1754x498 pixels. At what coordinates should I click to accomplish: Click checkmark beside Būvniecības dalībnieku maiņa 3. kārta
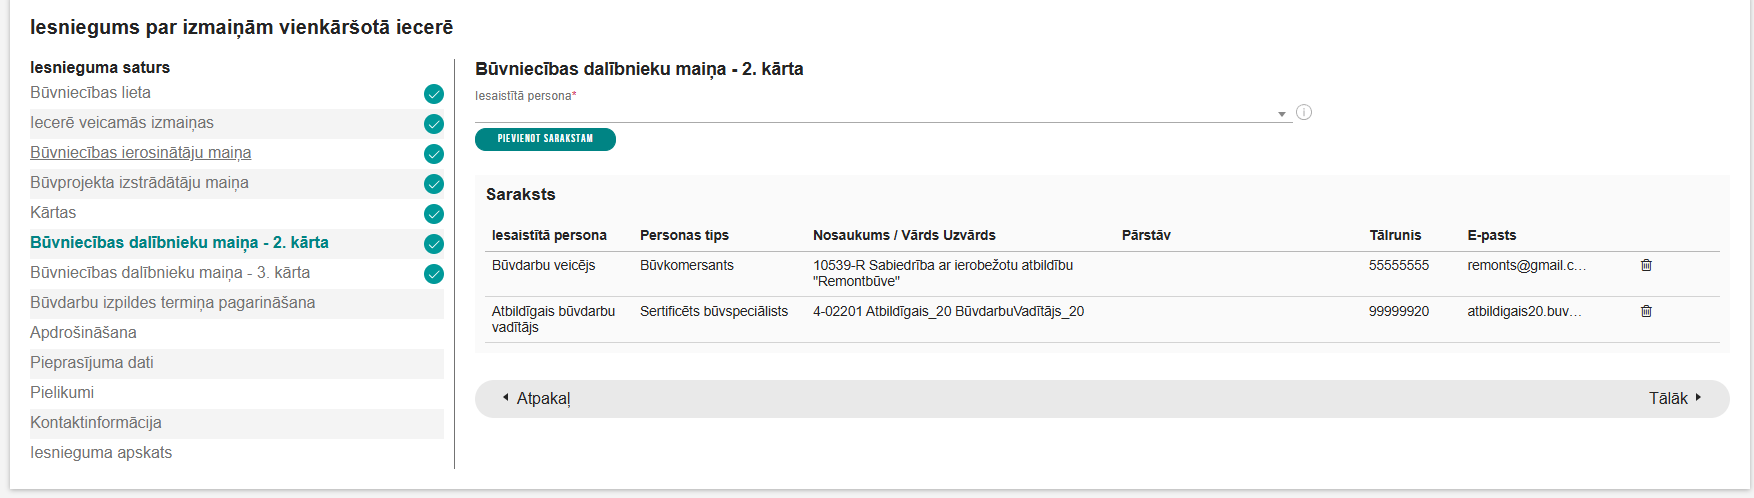[x=434, y=274]
